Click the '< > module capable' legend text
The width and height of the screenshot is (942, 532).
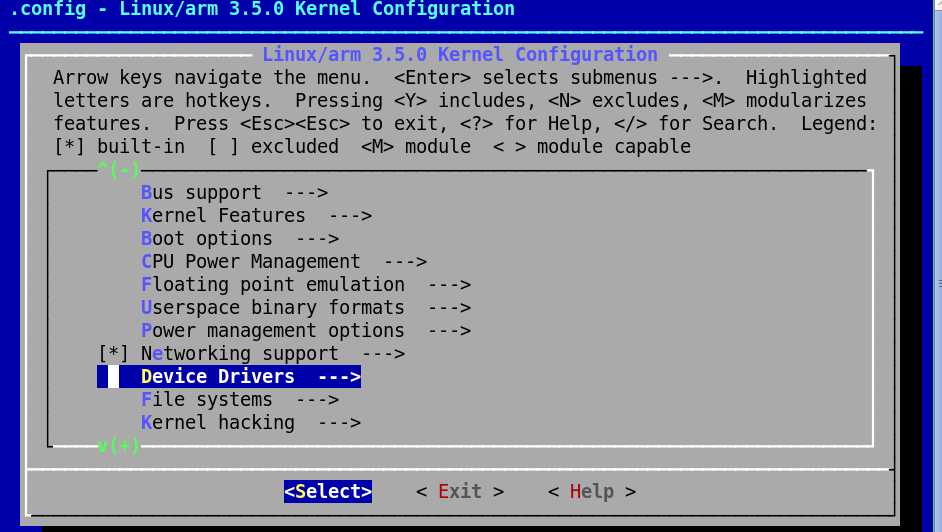[x=592, y=147]
